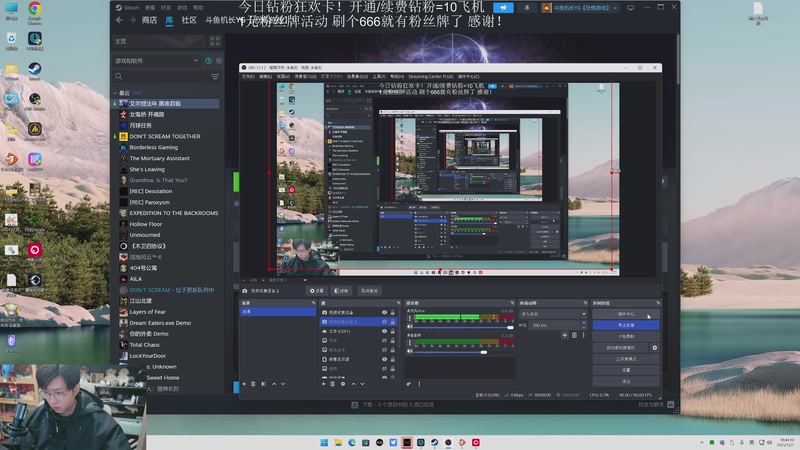This screenshot has width=800, height=450.
Task: Open advanced filter icon beside Steam search
Action: point(215,77)
